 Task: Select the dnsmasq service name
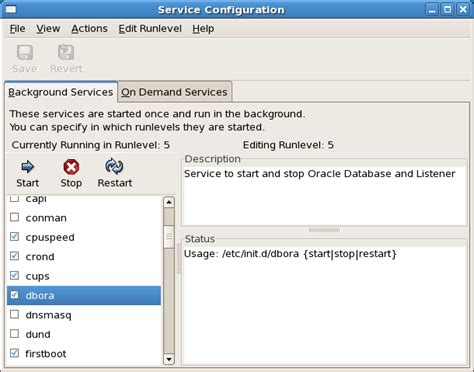(48, 315)
